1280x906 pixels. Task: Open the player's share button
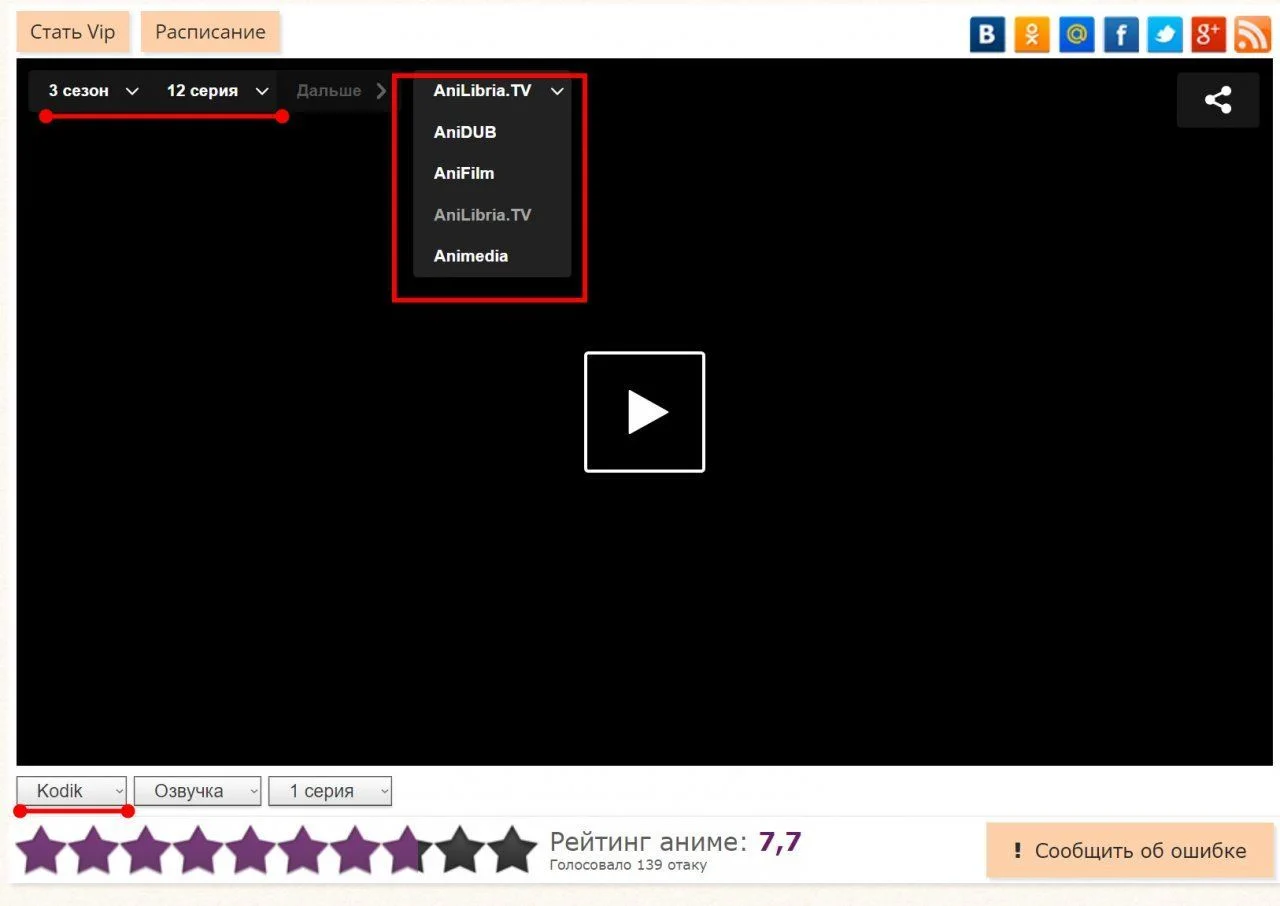(x=1218, y=100)
